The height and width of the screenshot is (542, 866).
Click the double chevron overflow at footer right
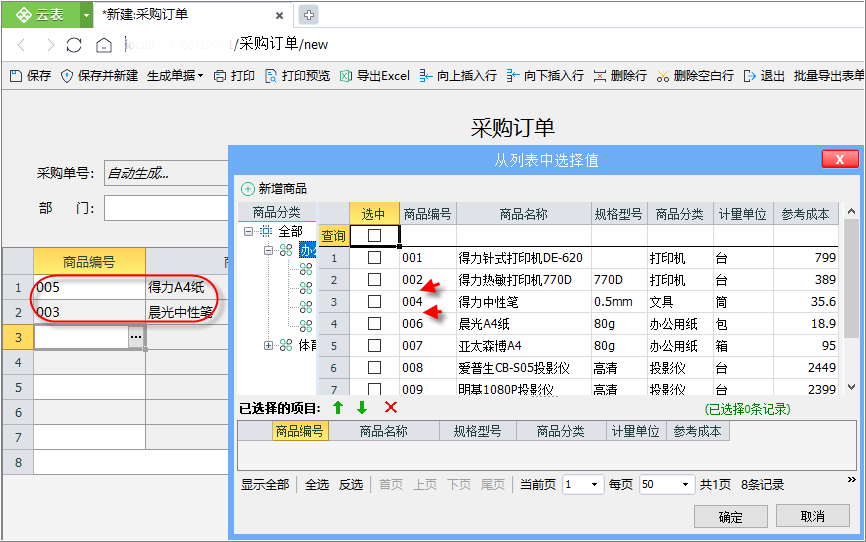[851, 480]
